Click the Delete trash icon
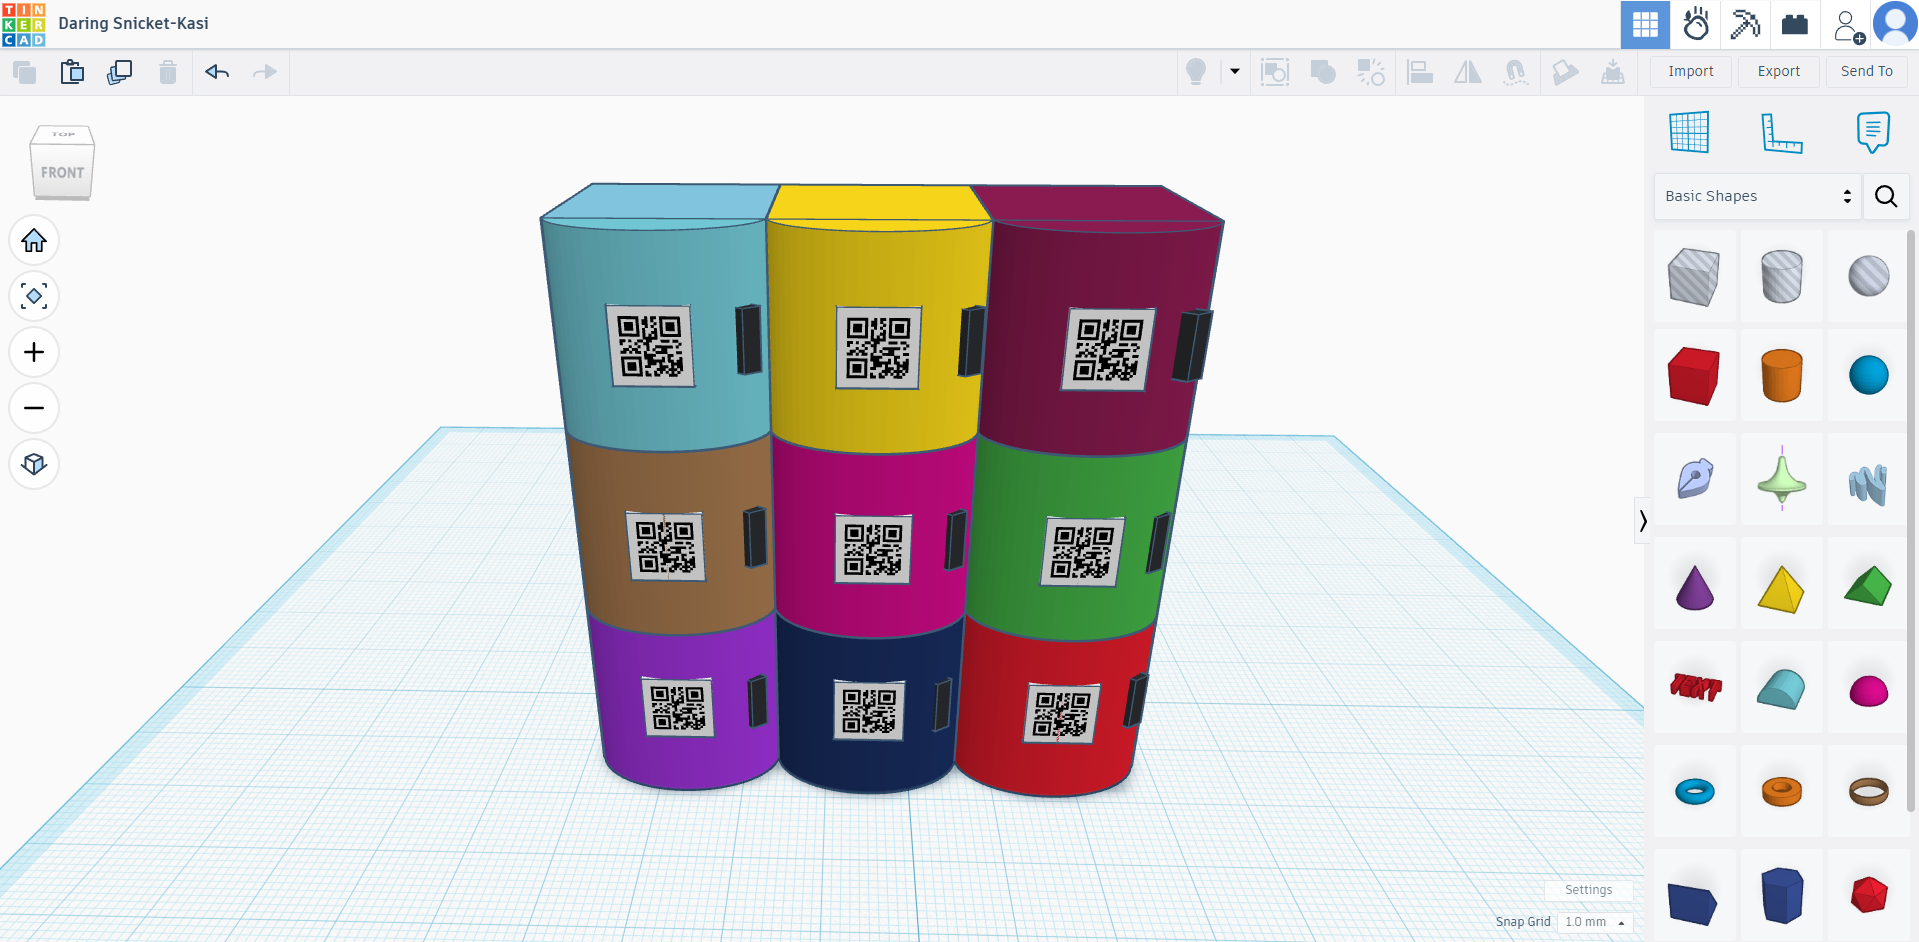 [168, 72]
